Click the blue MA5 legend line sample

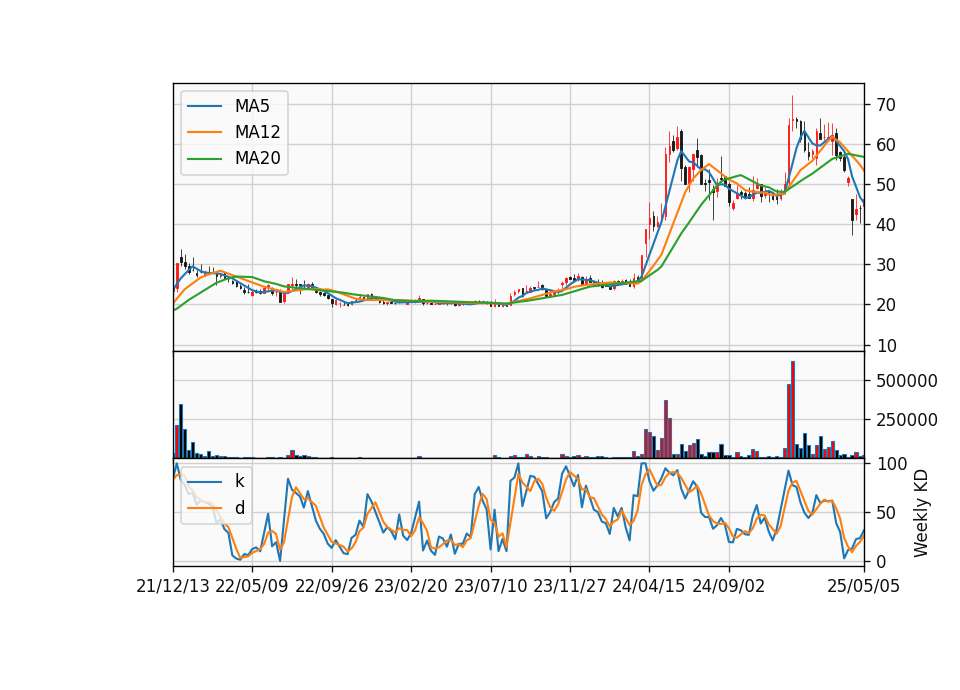[x=204, y=106]
